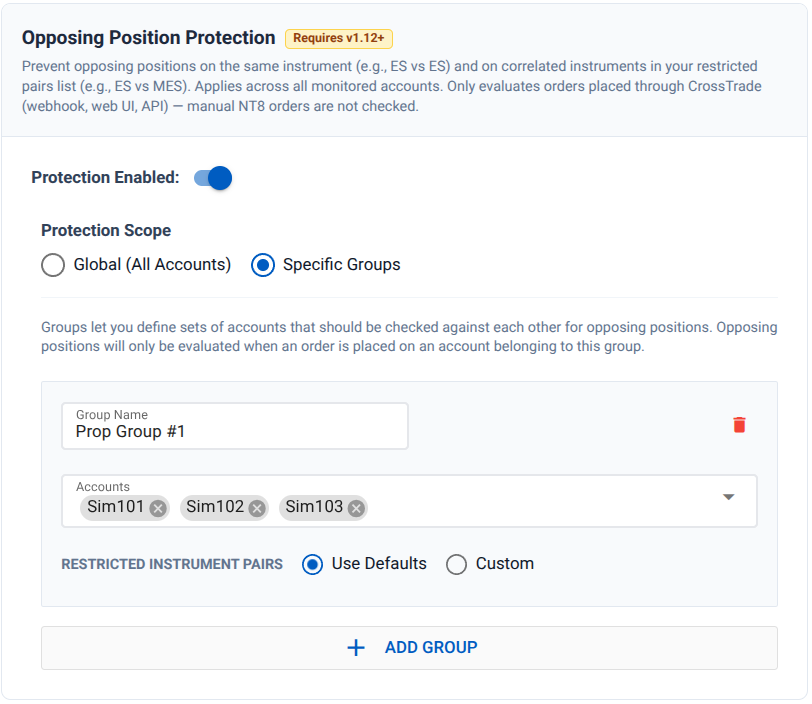Select Global (All Accounts) scope
This screenshot has width=812, height=704.
tap(53, 264)
